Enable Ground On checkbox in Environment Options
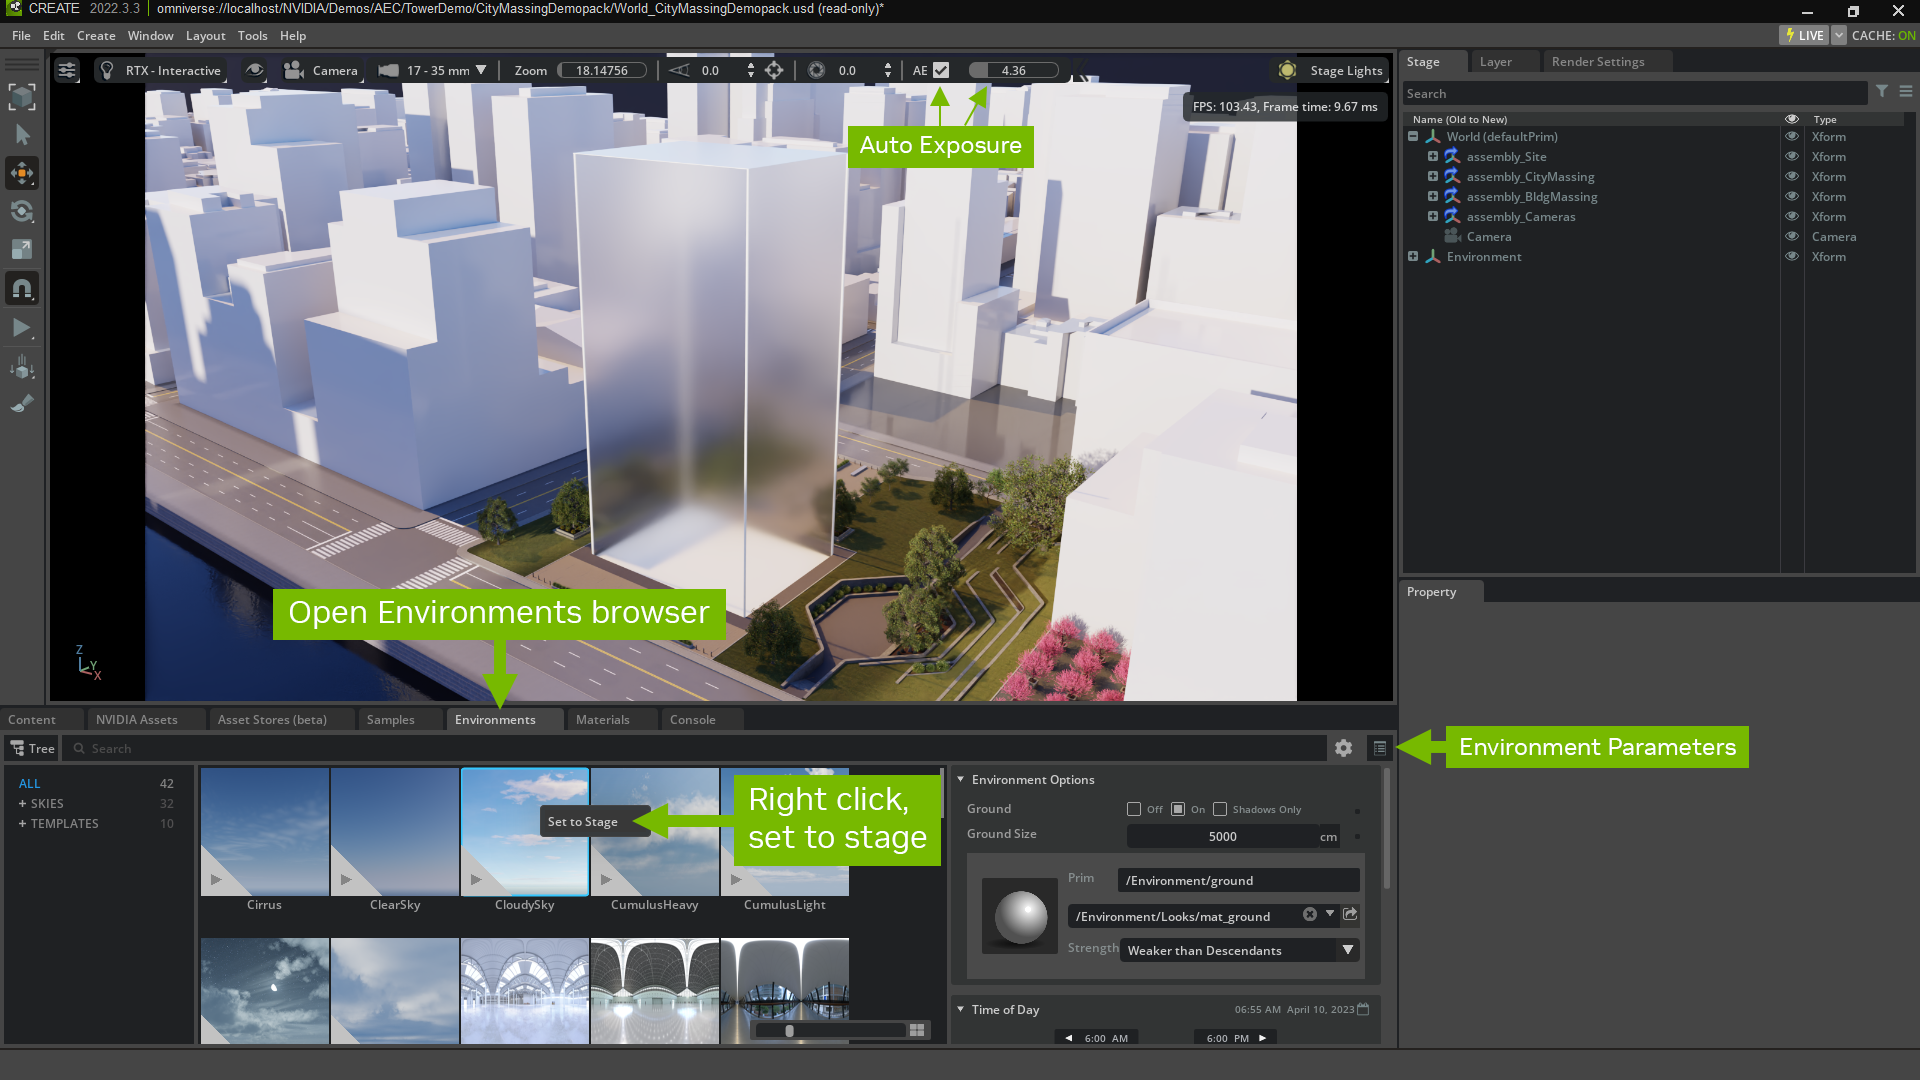The image size is (1920, 1080). pyautogui.click(x=1178, y=808)
